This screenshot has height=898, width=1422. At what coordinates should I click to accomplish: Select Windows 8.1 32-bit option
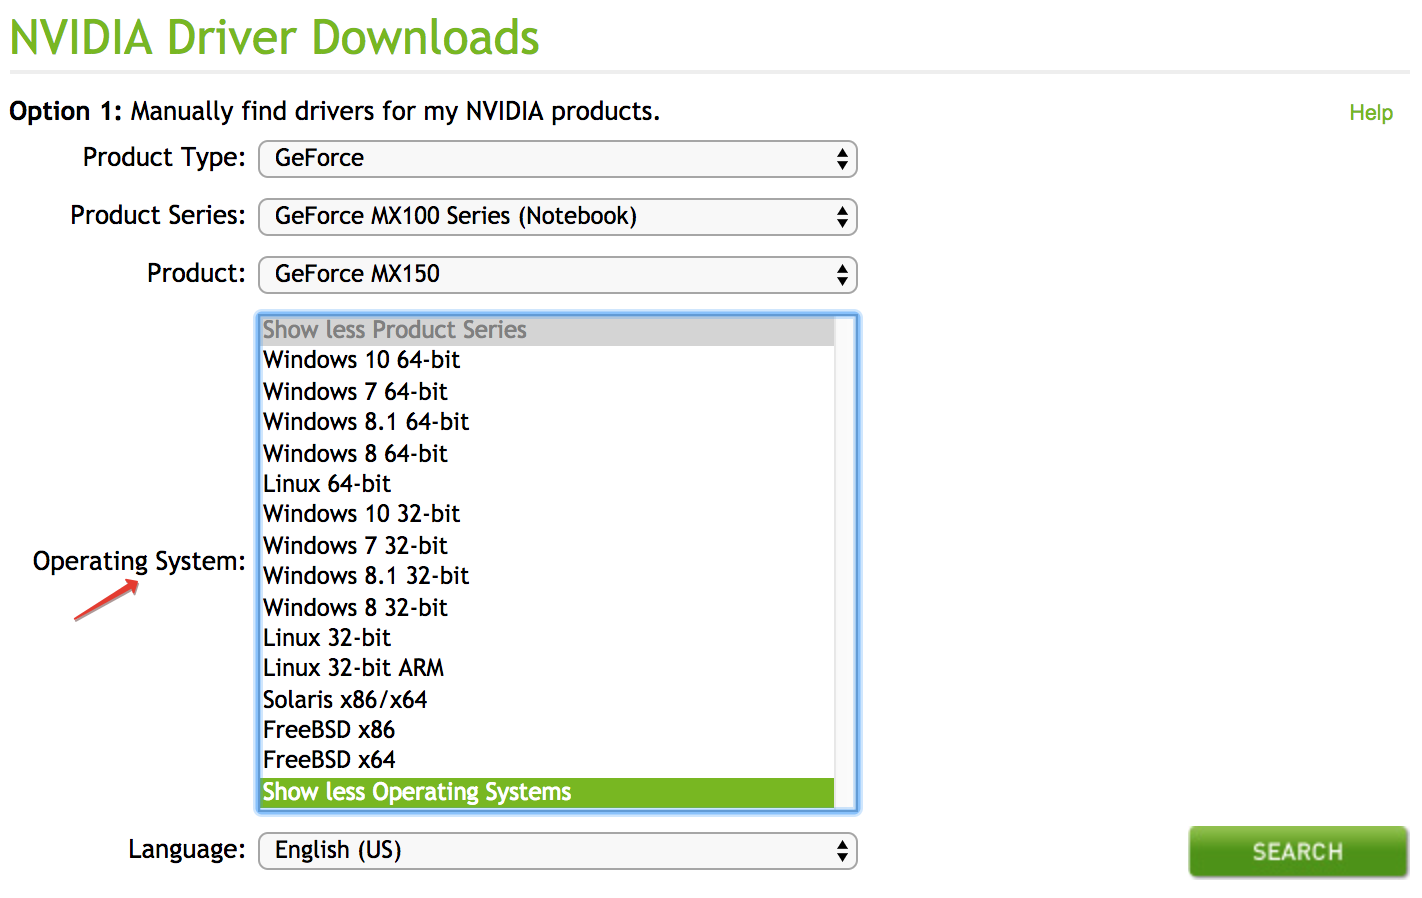547,576
